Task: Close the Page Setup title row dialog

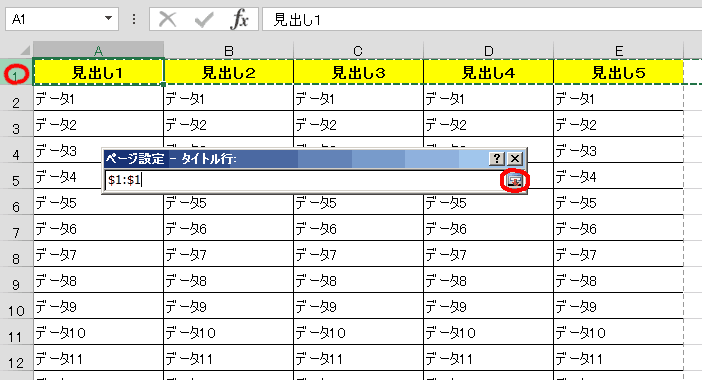Action: pos(515,158)
